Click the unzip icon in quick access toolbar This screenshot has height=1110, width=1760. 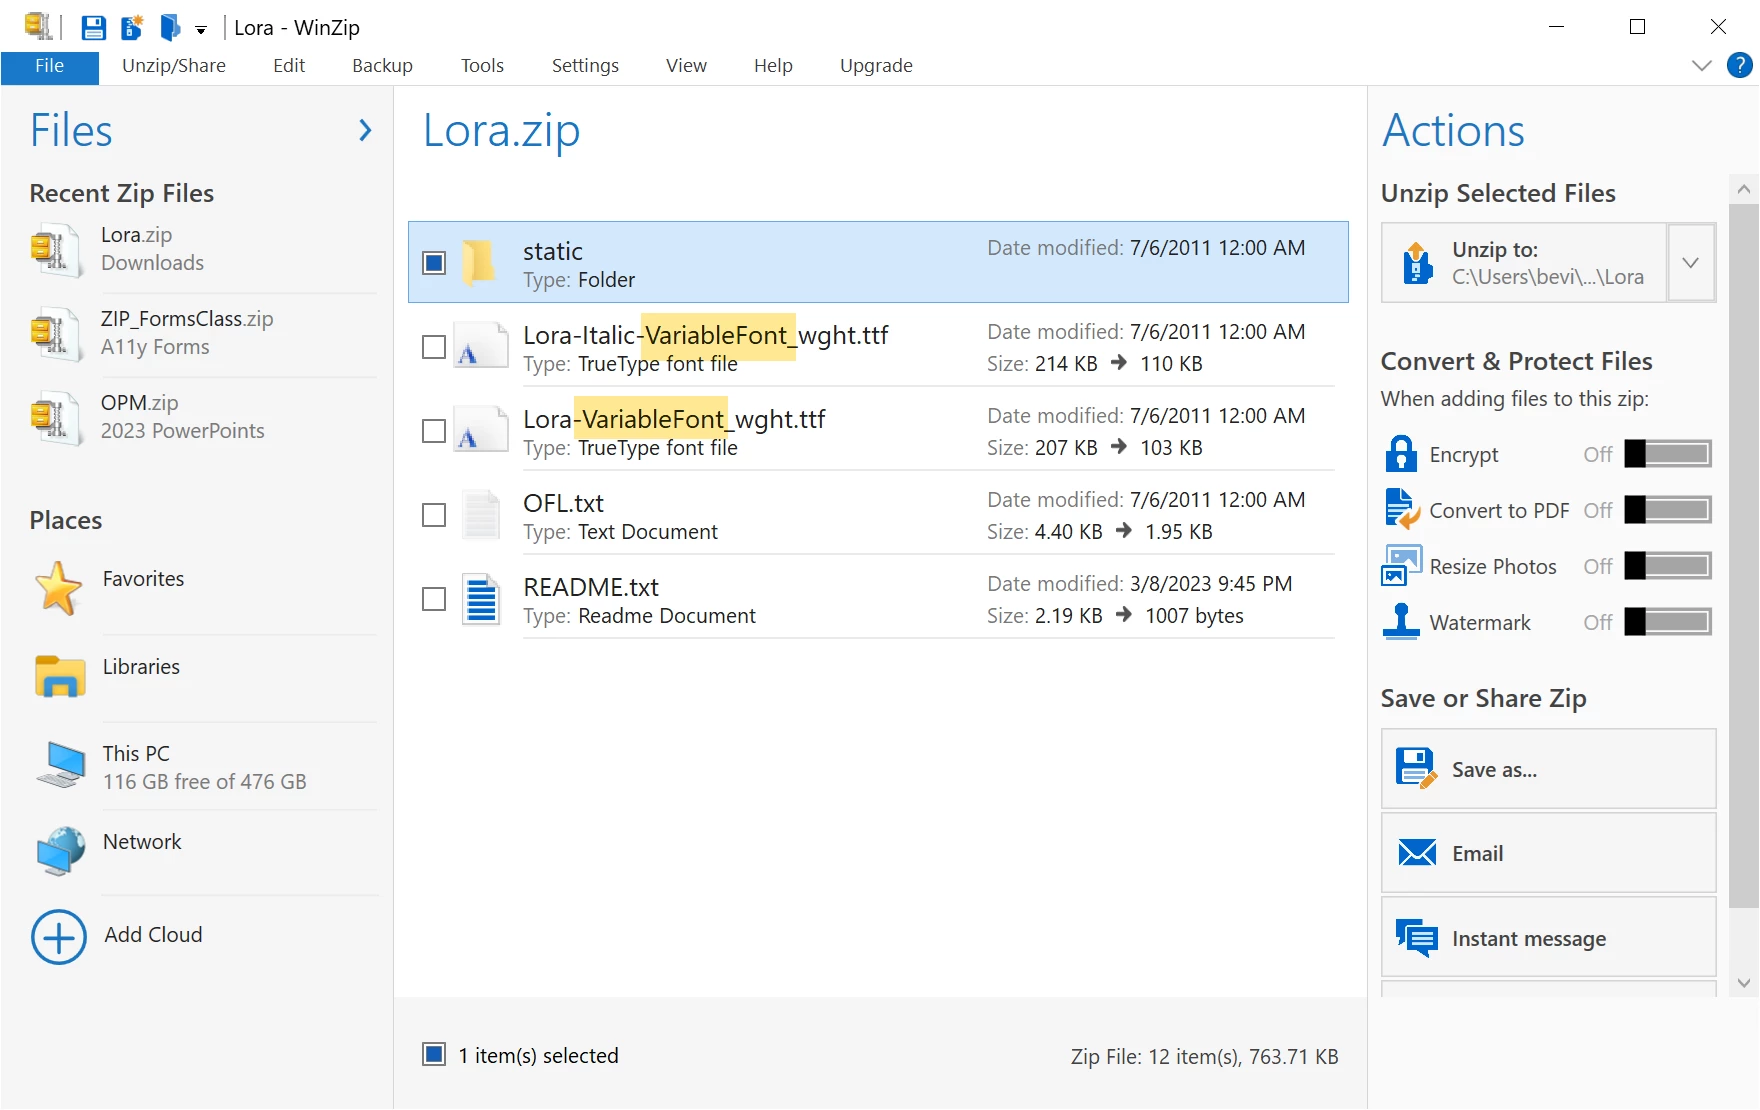pos(170,27)
